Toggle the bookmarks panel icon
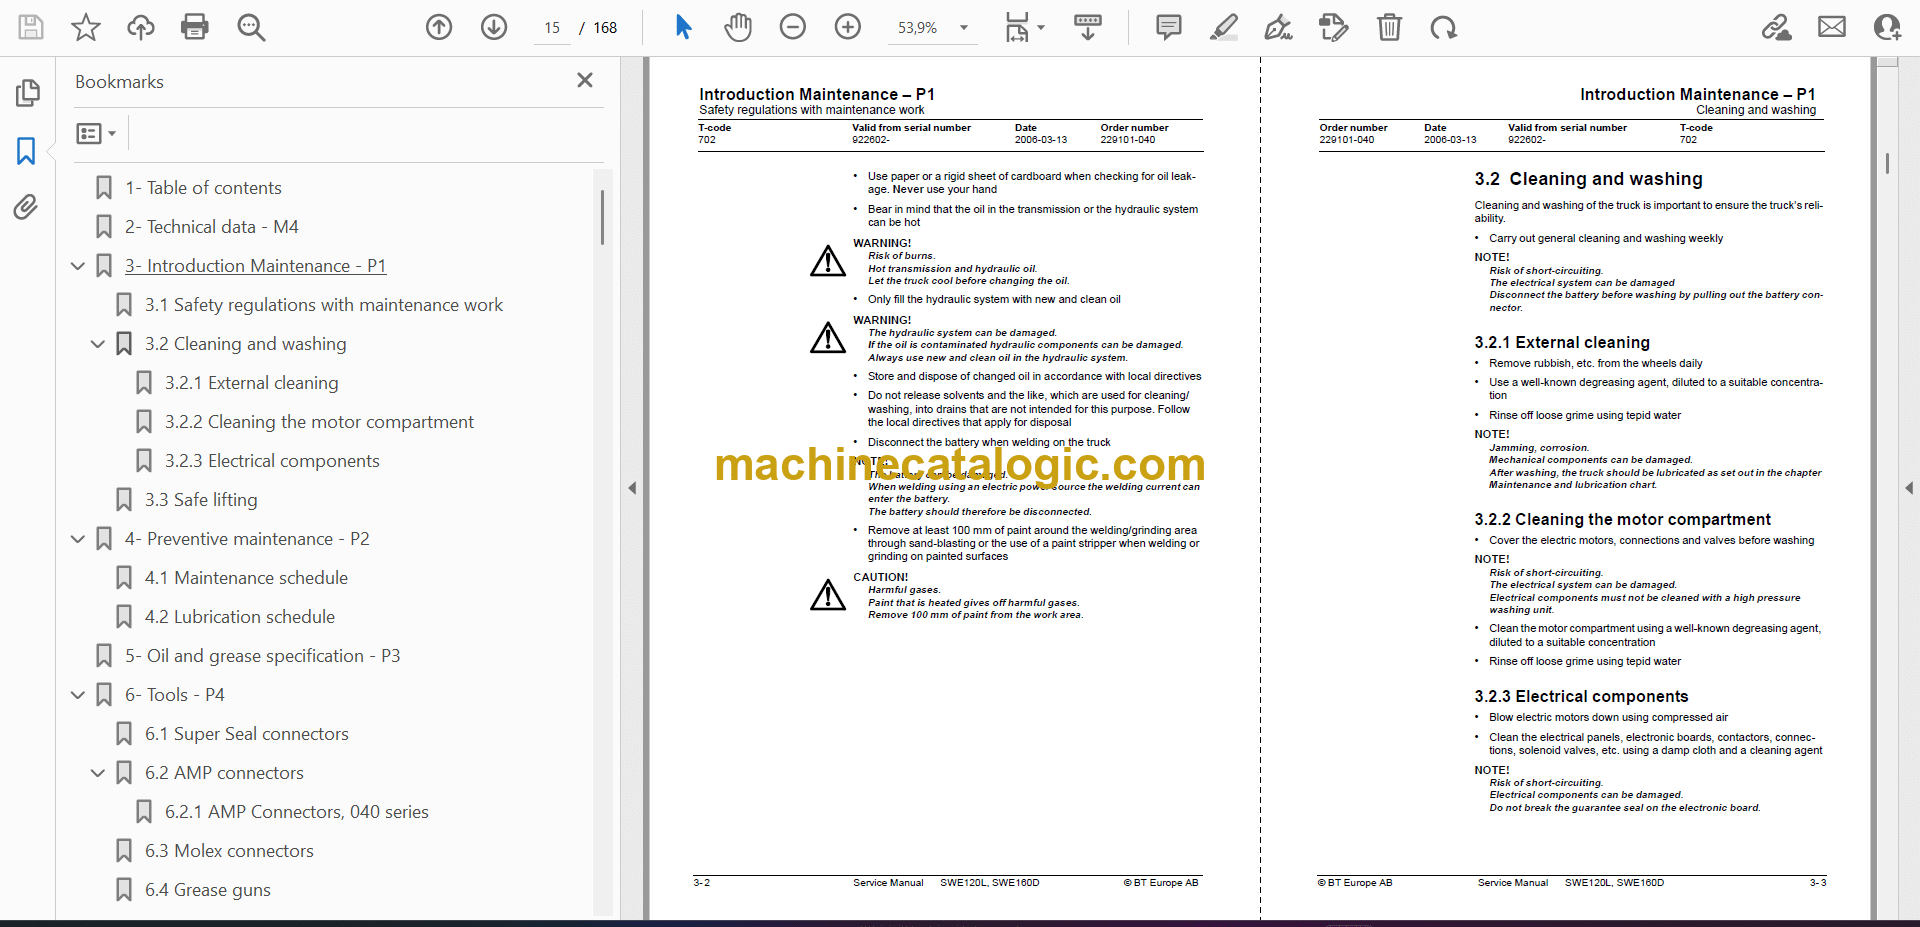The height and width of the screenshot is (927, 1920). click(26, 151)
